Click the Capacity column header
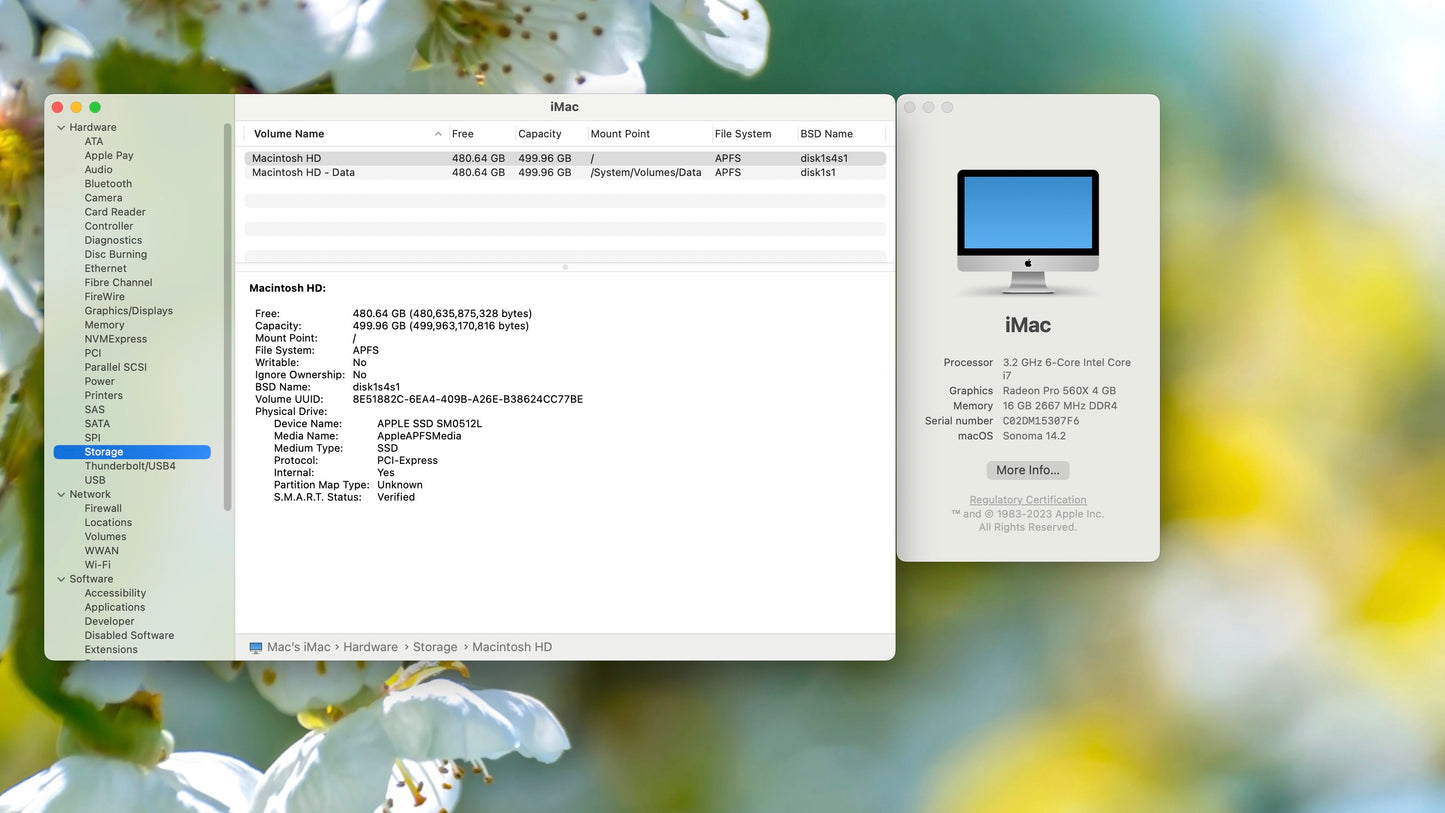This screenshot has height=813, width=1445. click(x=540, y=133)
